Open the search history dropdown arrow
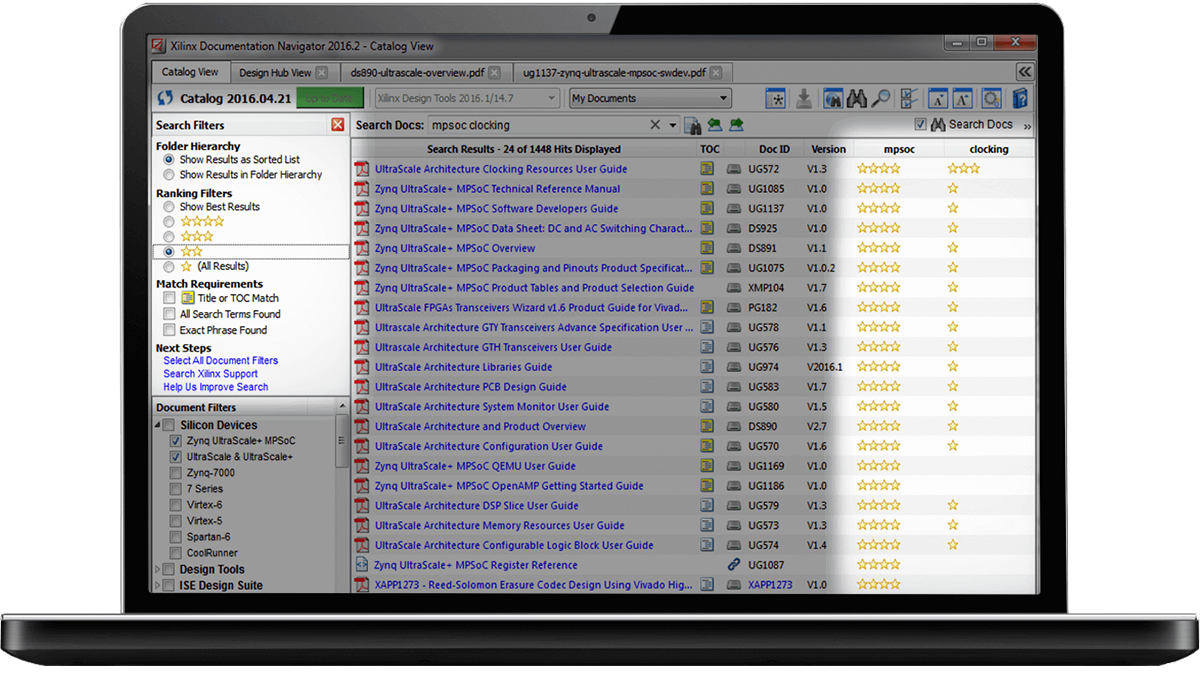 pyautogui.click(x=673, y=125)
